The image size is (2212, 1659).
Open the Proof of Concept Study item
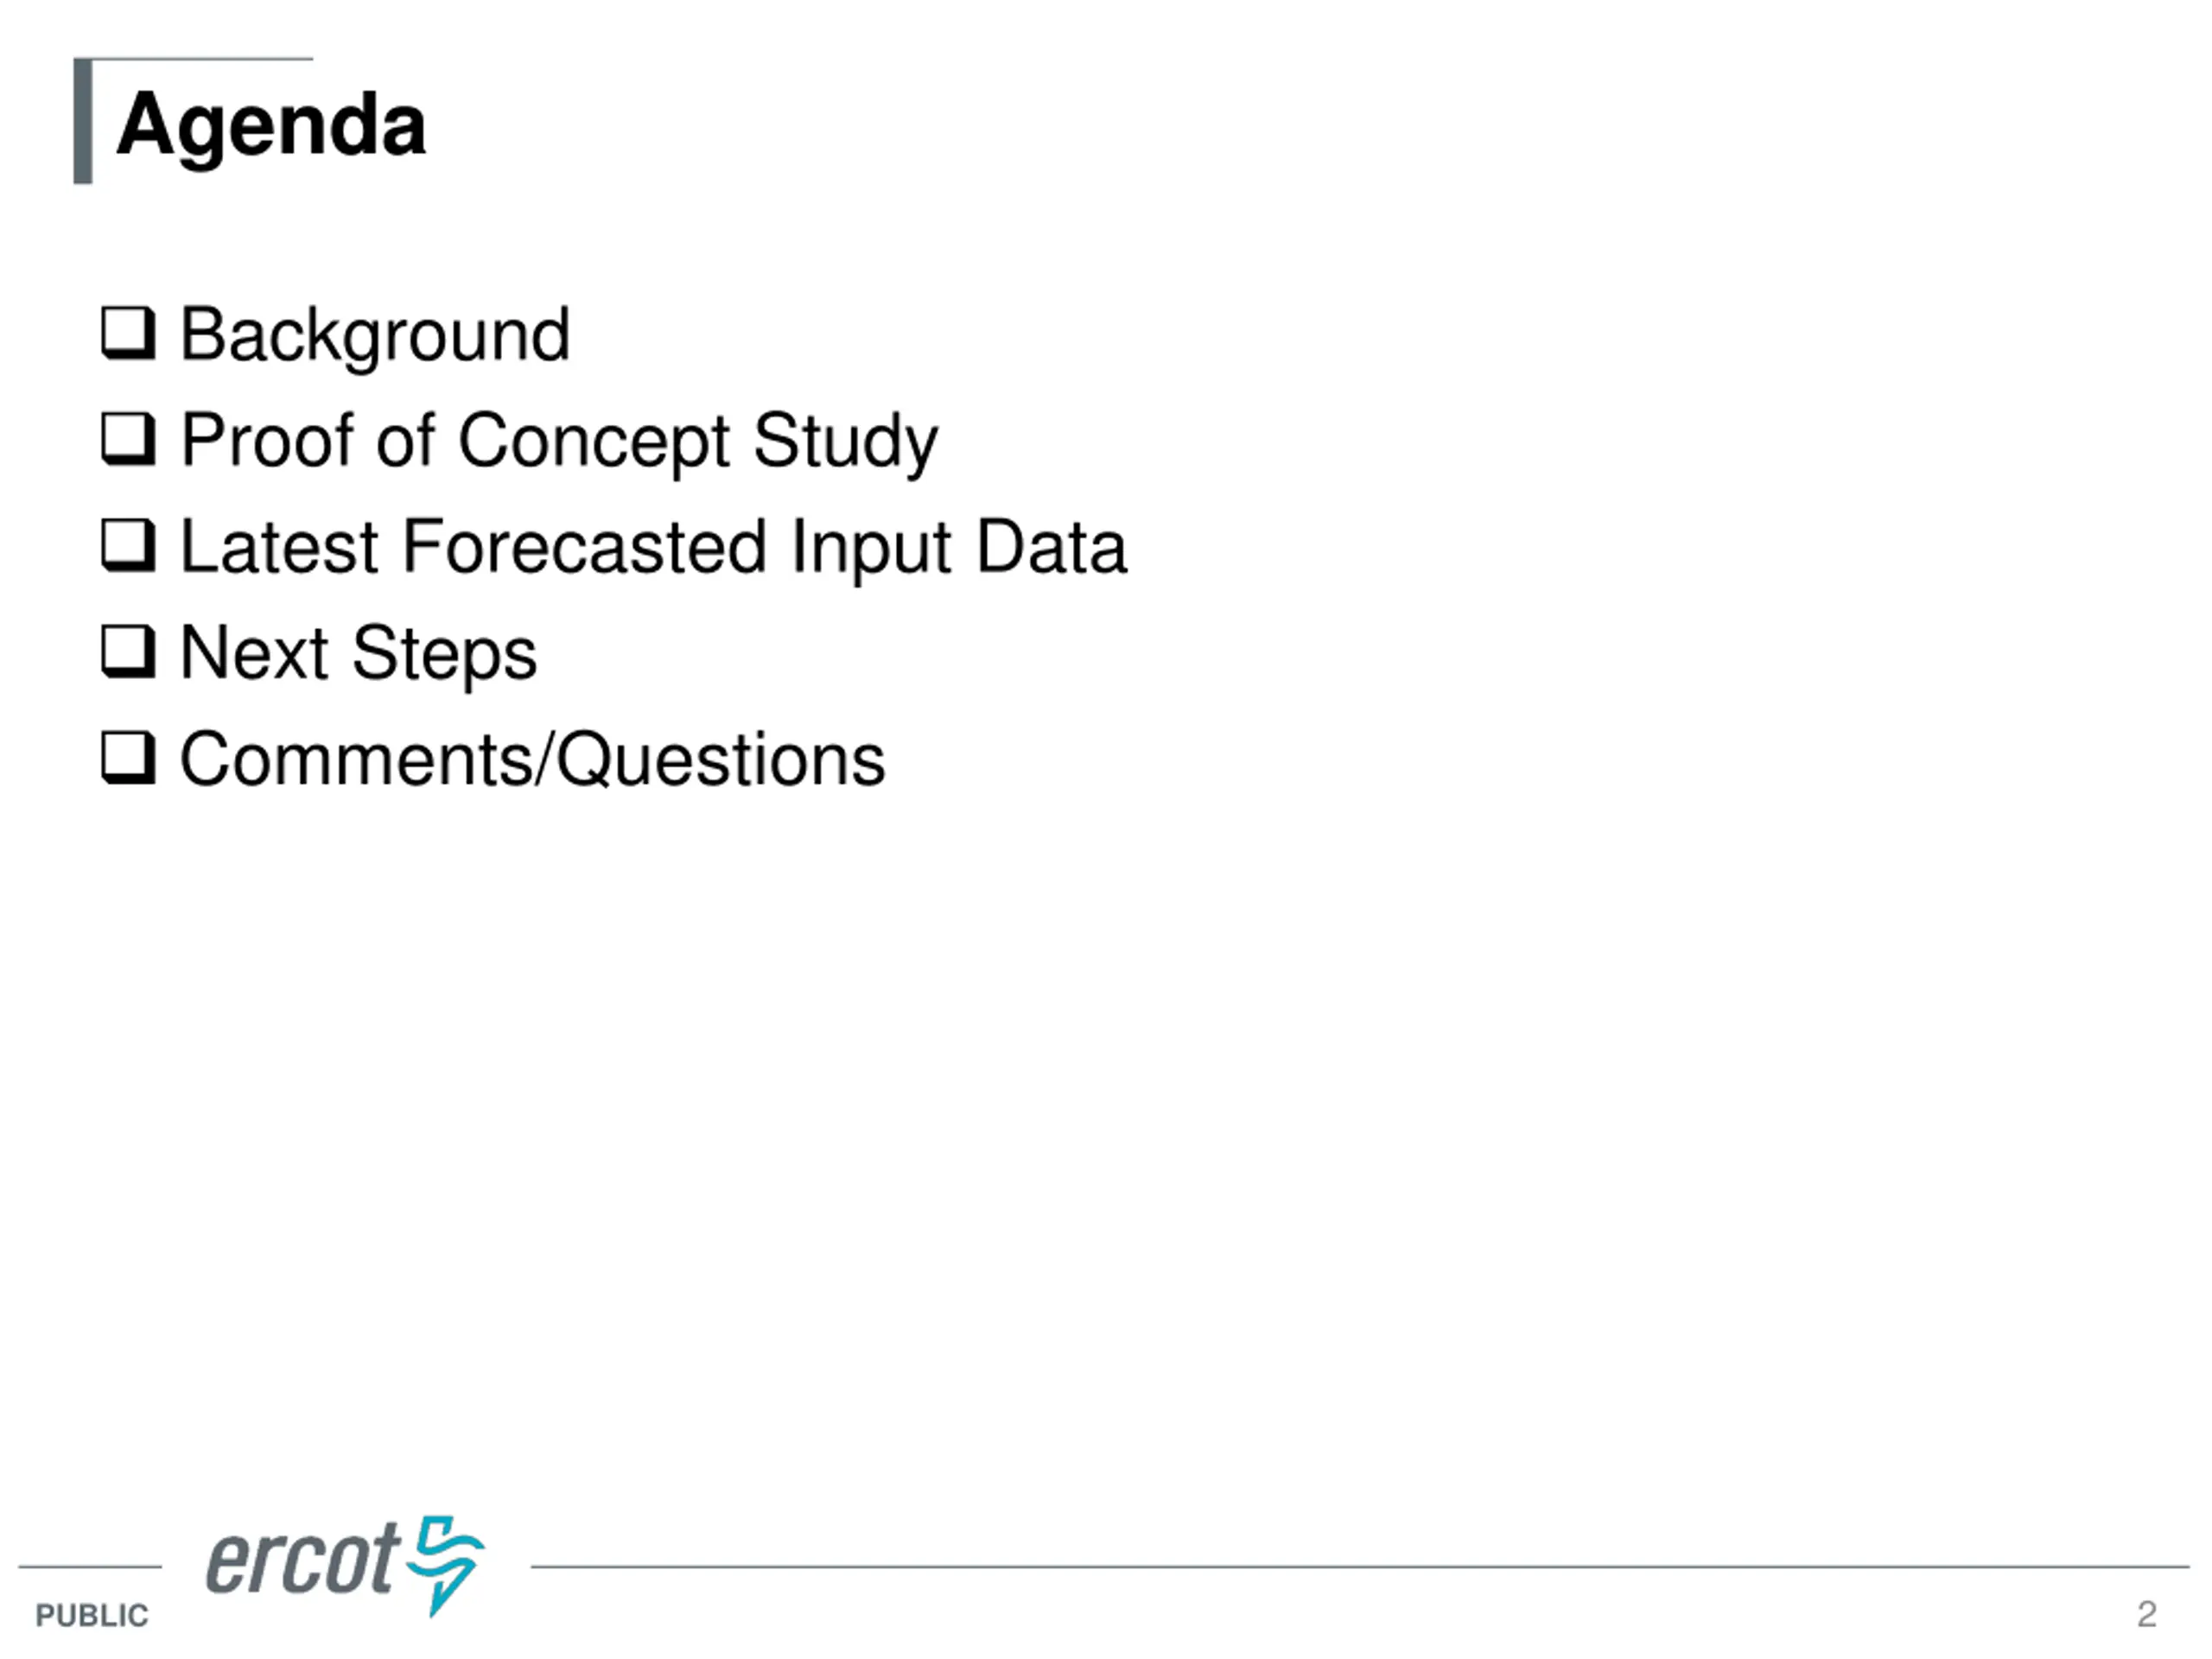click(x=559, y=442)
